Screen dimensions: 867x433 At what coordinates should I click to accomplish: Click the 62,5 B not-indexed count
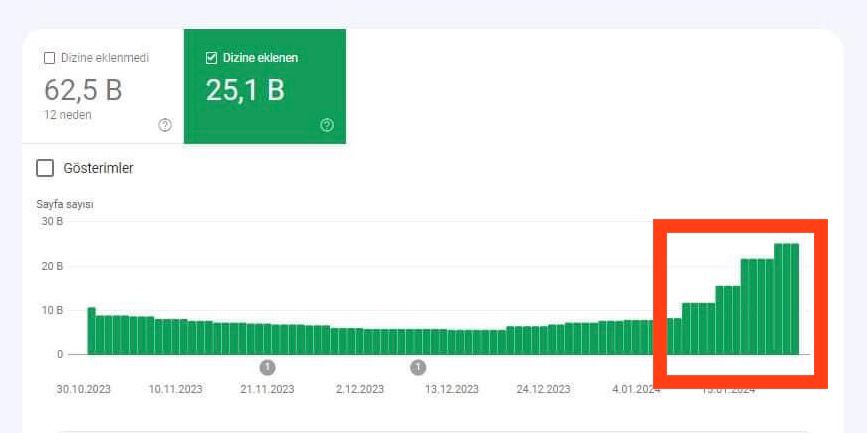pyautogui.click(x=83, y=90)
